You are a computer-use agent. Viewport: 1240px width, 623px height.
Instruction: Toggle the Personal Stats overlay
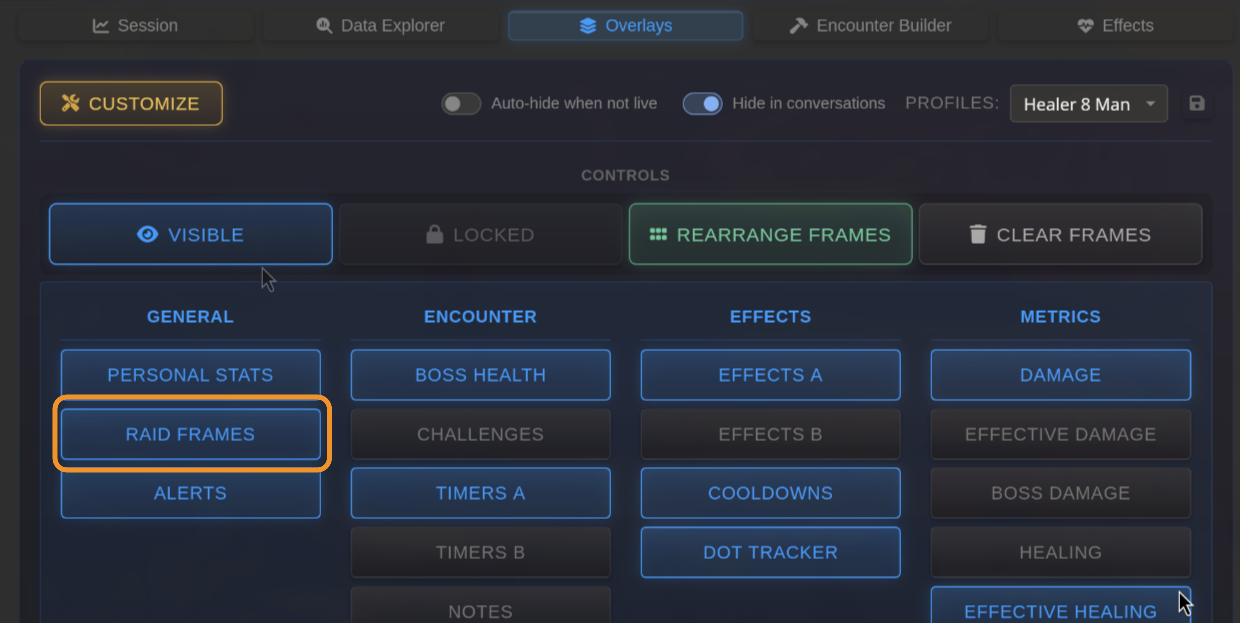[x=190, y=375]
